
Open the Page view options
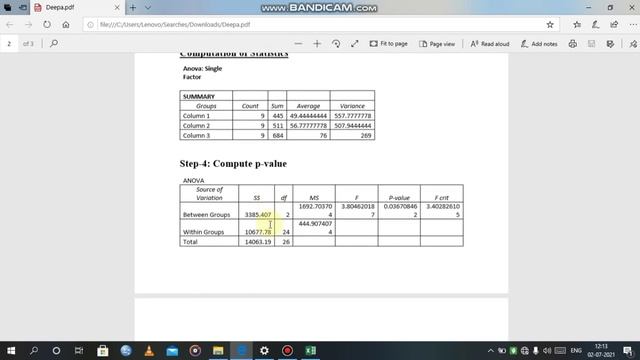point(437,44)
